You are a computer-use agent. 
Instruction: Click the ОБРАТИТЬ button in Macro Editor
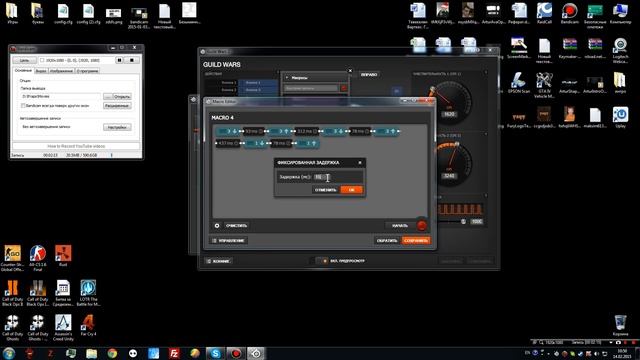(x=387, y=241)
